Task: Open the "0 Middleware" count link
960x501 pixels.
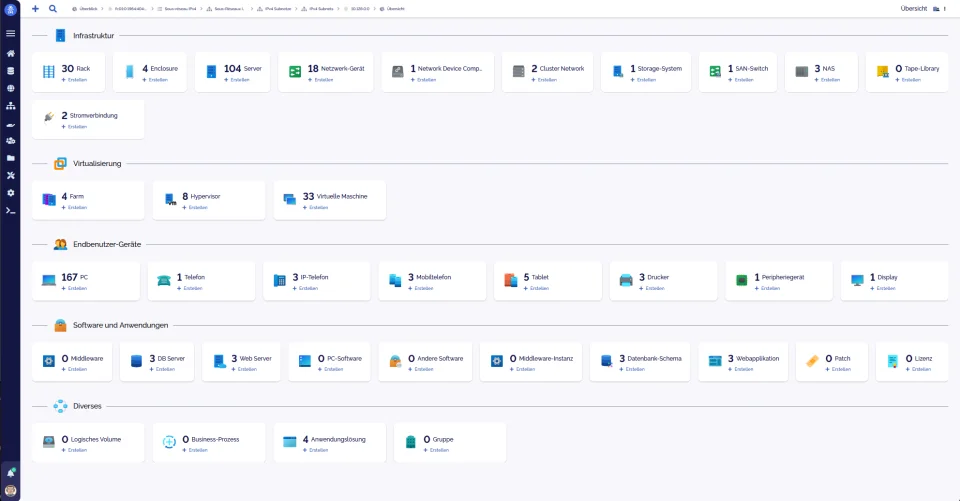Action: (x=83, y=358)
